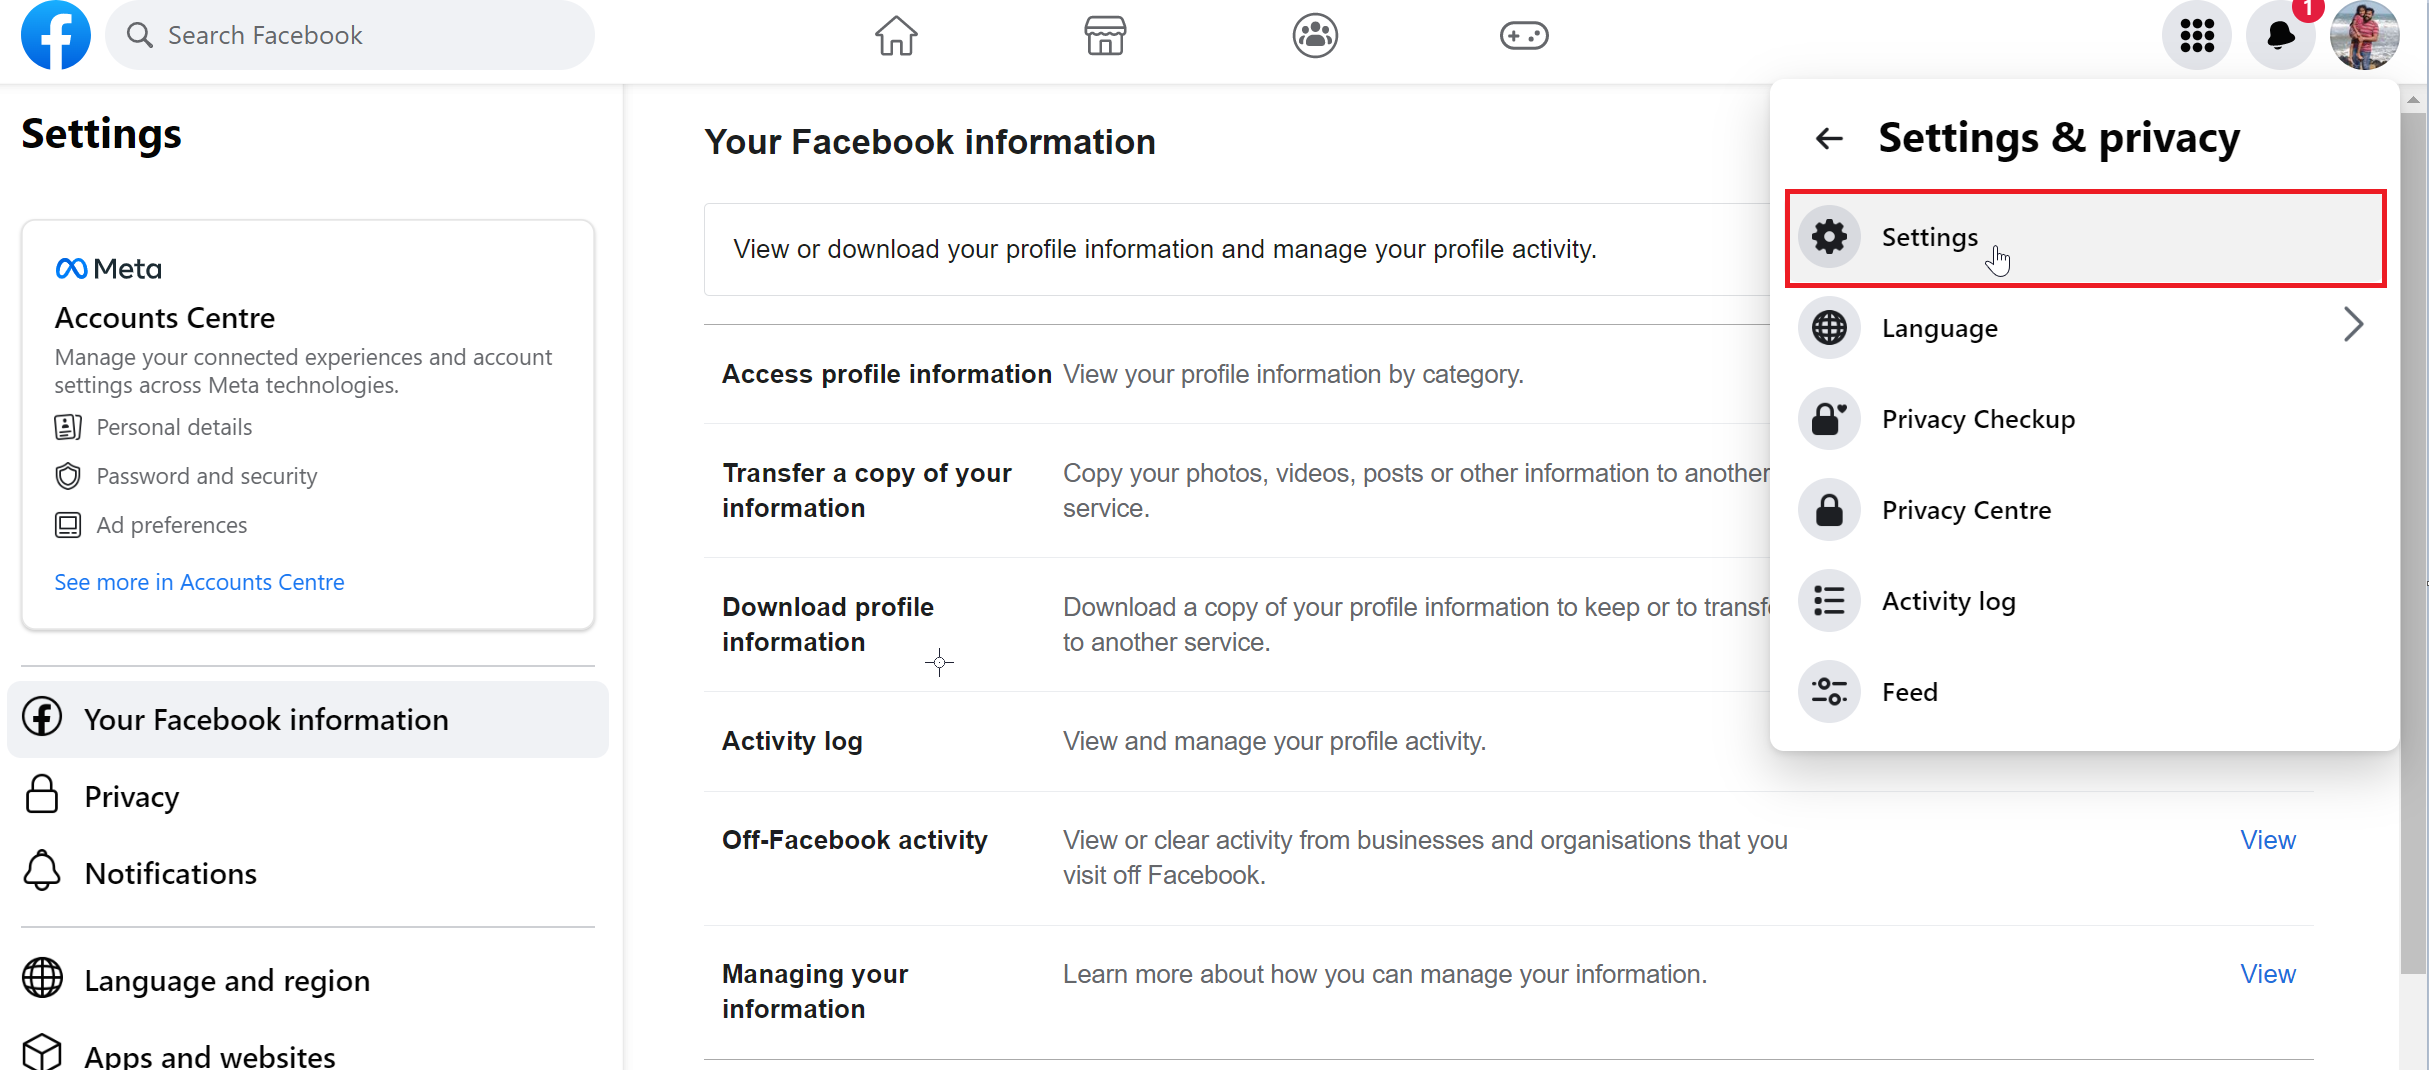Click See more in Accounts Centre
The width and height of the screenshot is (2429, 1070).
click(x=199, y=581)
